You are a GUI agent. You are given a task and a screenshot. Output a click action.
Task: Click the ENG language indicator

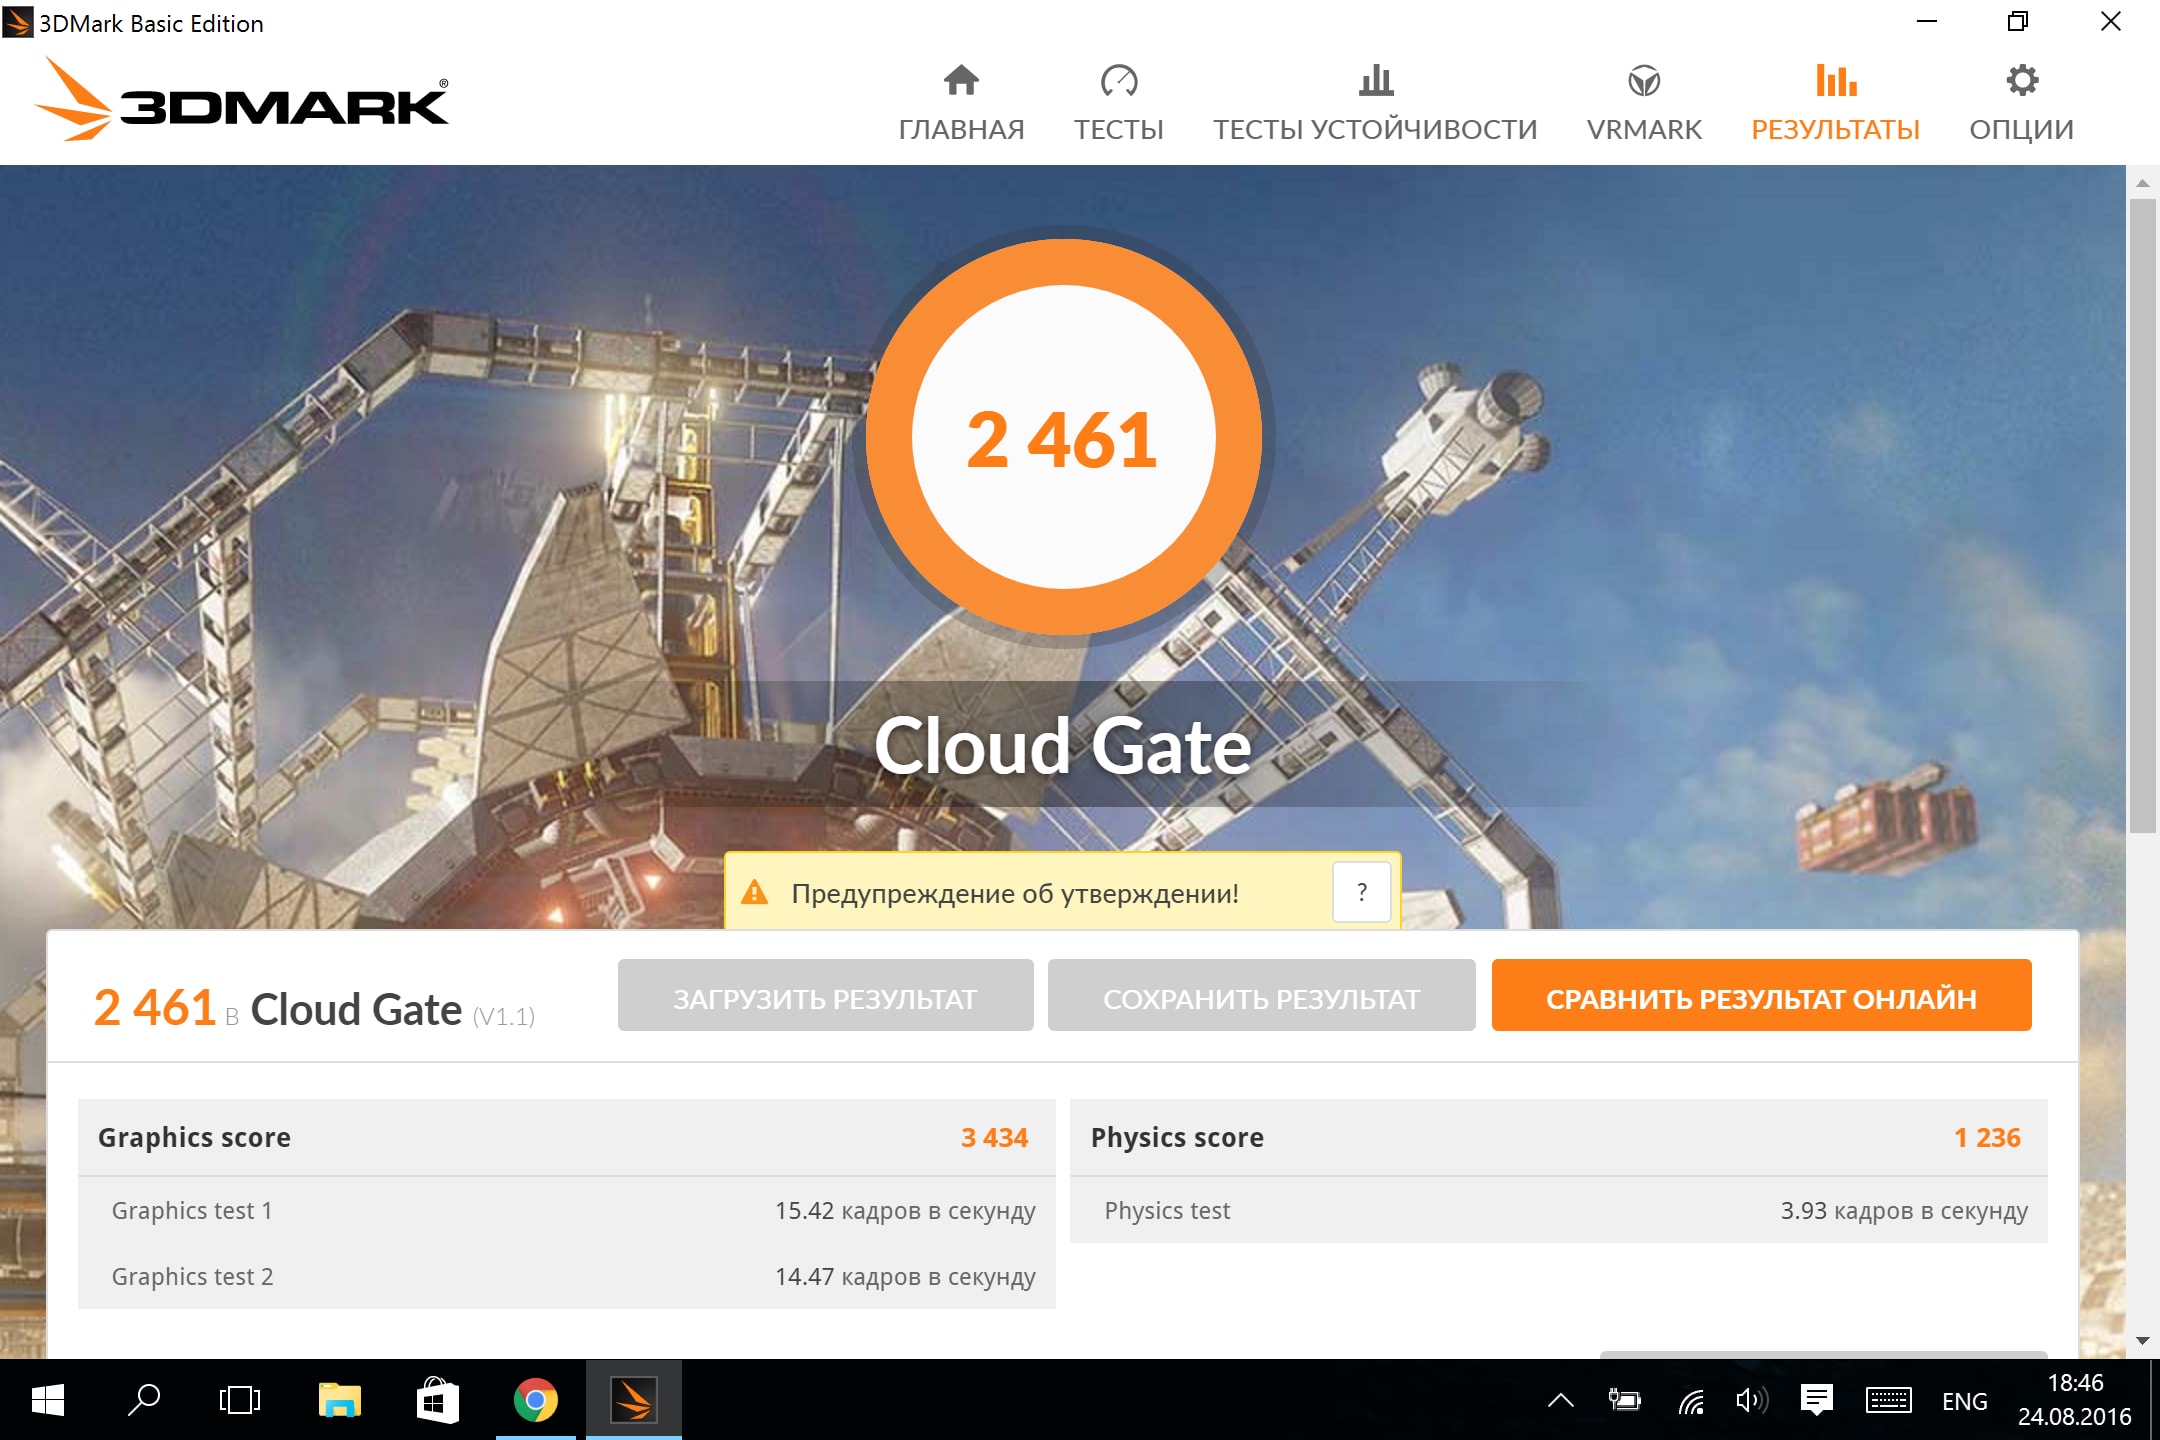[x=1964, y=1401]
